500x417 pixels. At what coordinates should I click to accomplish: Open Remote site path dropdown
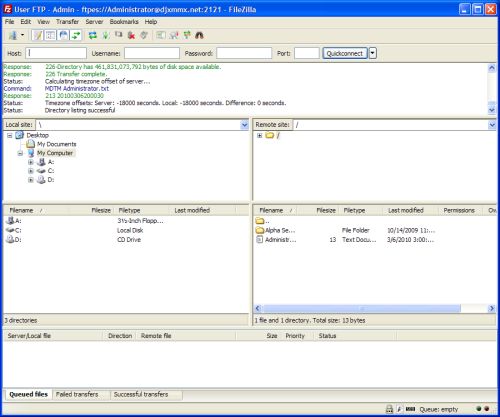coord(492,125)
